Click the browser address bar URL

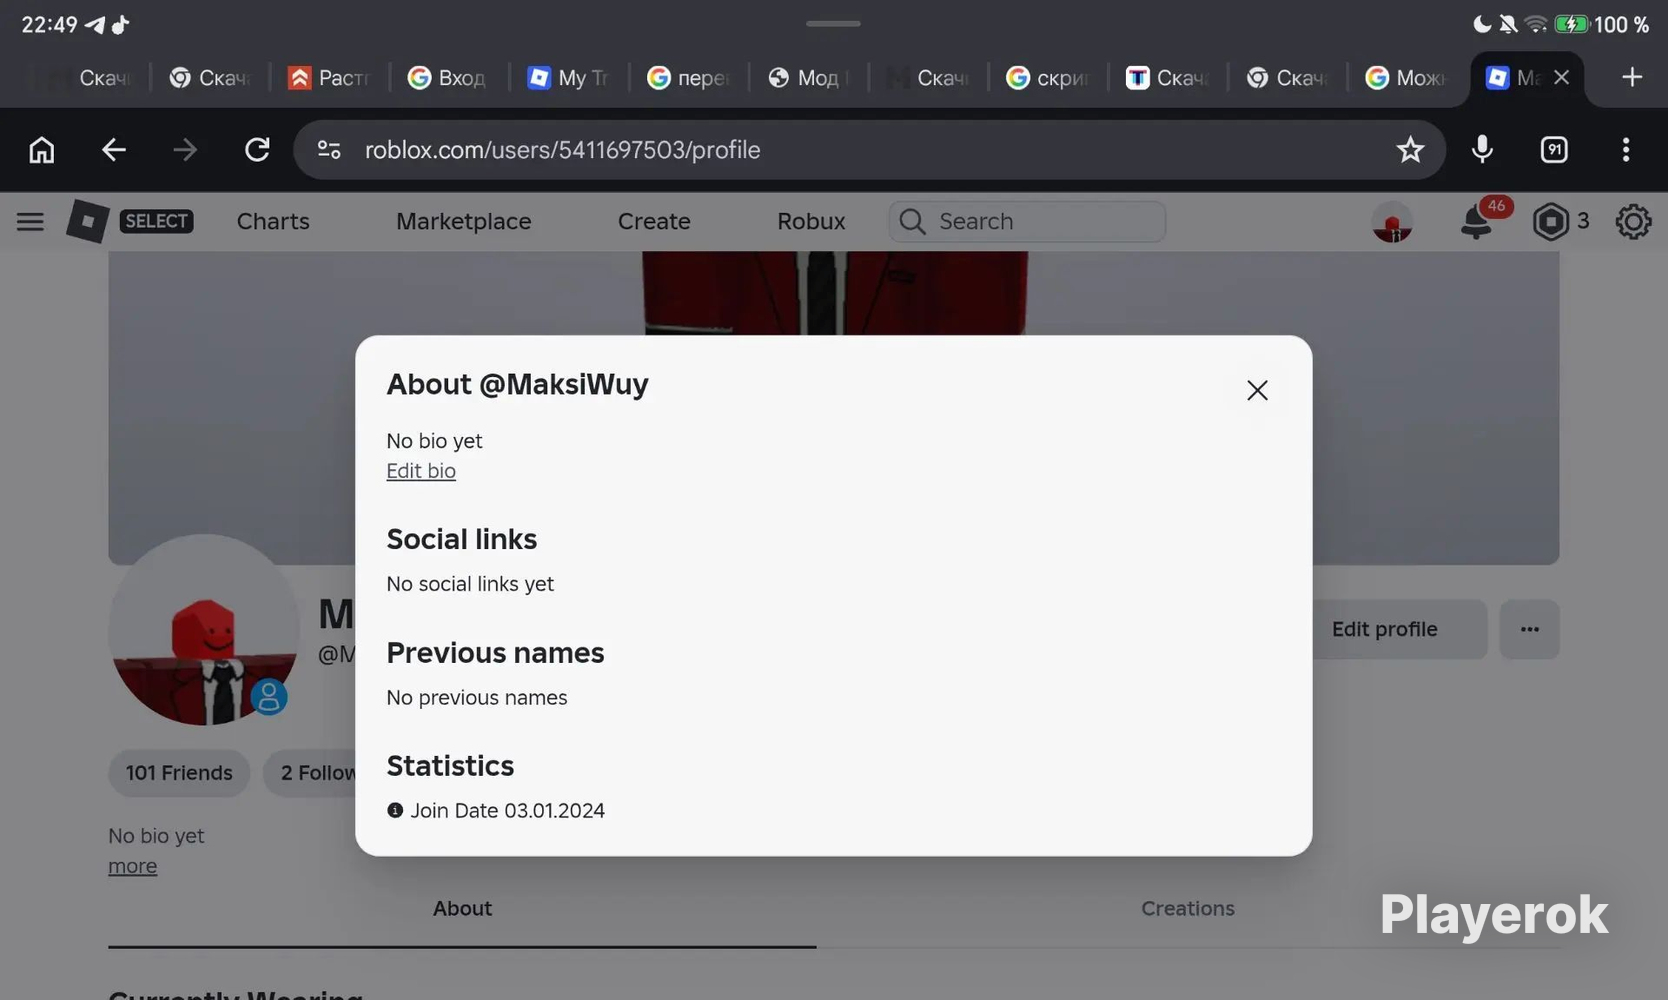pyautogui.click(x=562, y=150)
